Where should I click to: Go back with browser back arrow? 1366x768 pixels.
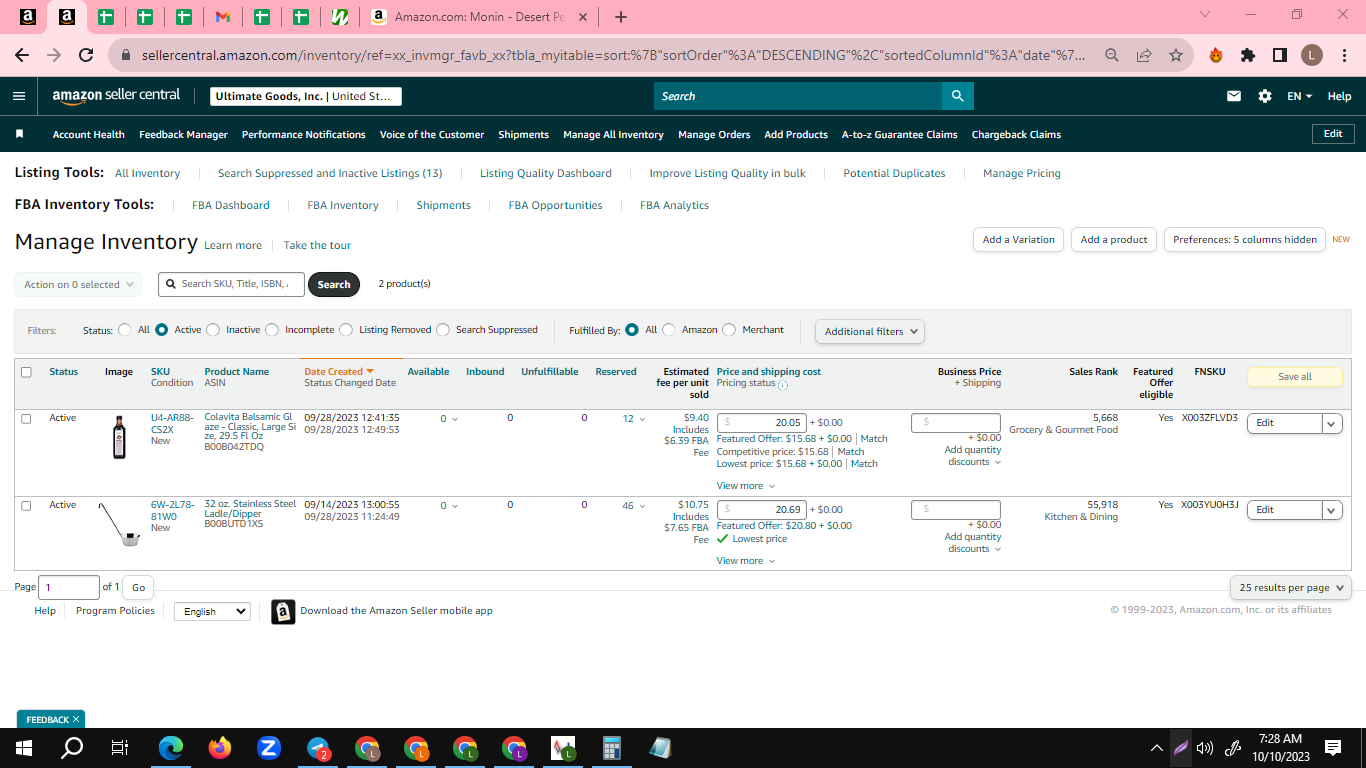pos(22,55)
